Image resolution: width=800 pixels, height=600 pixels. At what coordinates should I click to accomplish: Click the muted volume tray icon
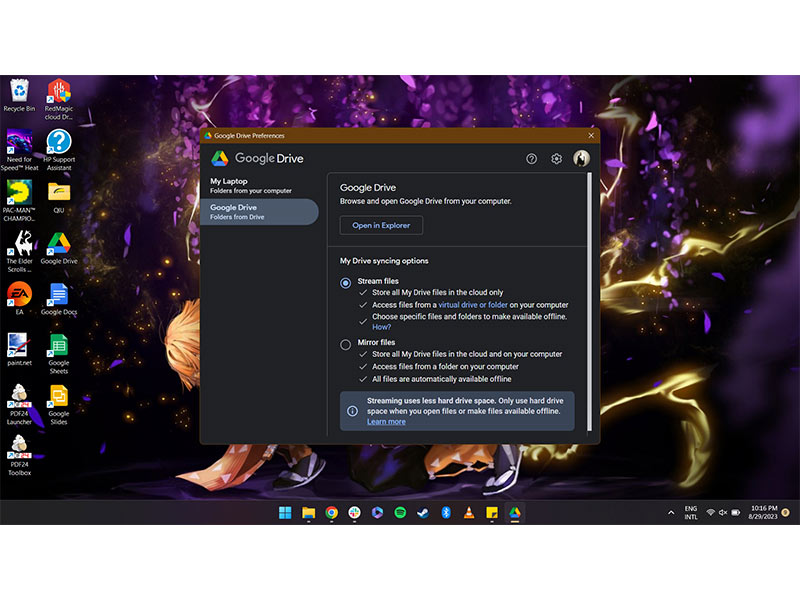(x=722, y=513)
